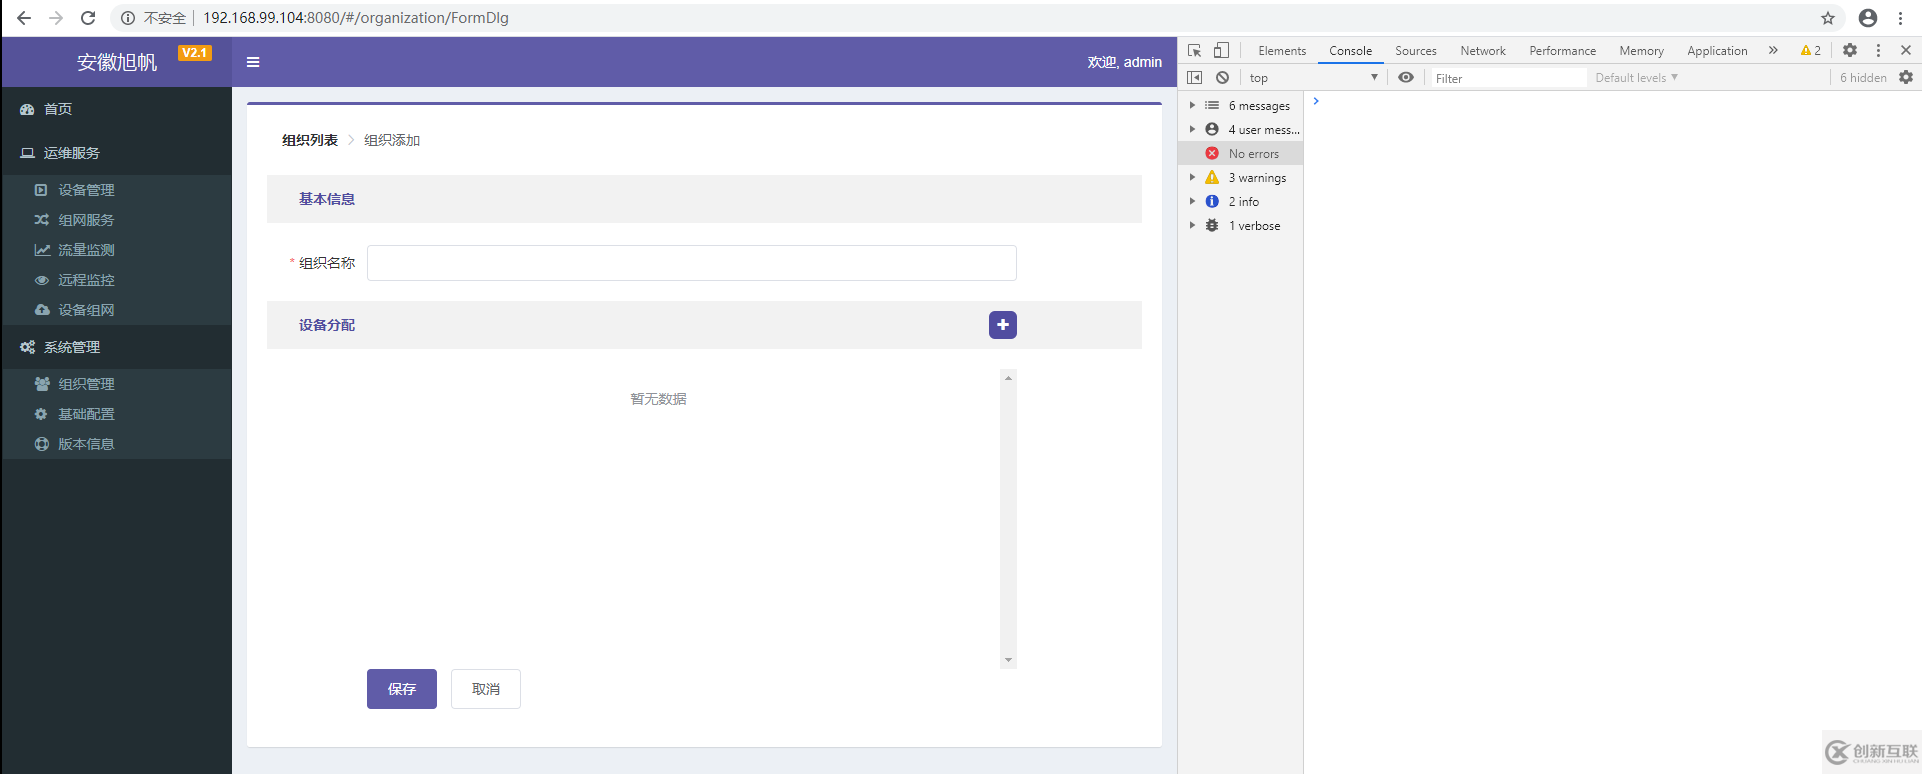Screen dimensions: 1922x774
Task: Expand the '2 info' group
Action: 1192,201
